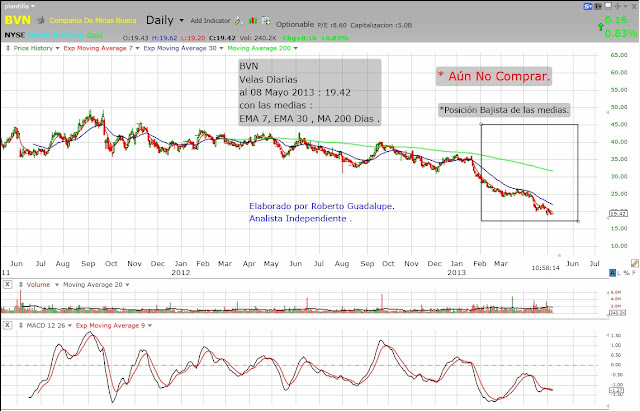Click the Aún No Comprar annotation
Viewport: 640px width, 411px height.
(x=494, y=76)
